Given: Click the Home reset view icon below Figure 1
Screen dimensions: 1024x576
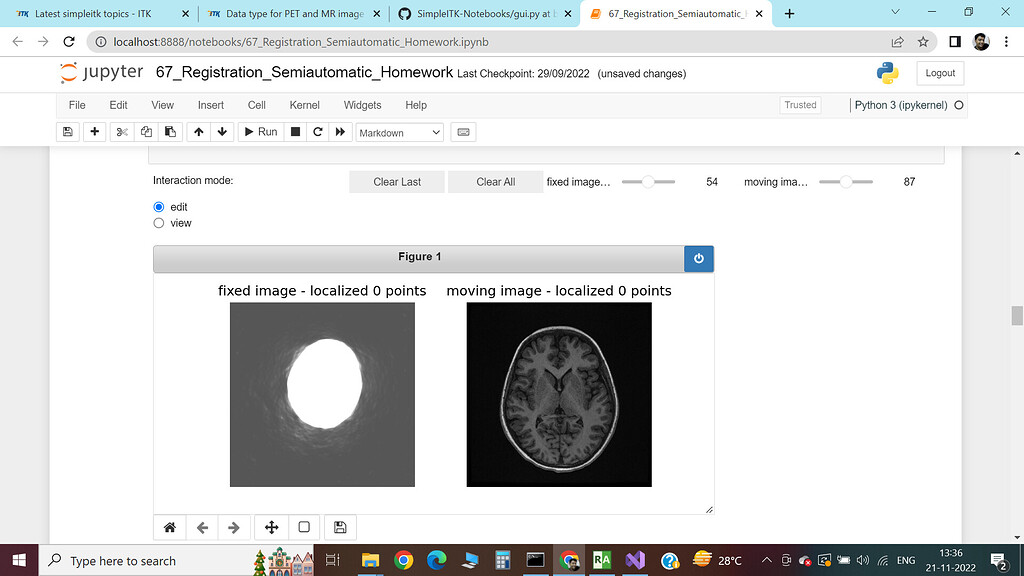Looking at the screenshot, I should click(x=169, y=527).
